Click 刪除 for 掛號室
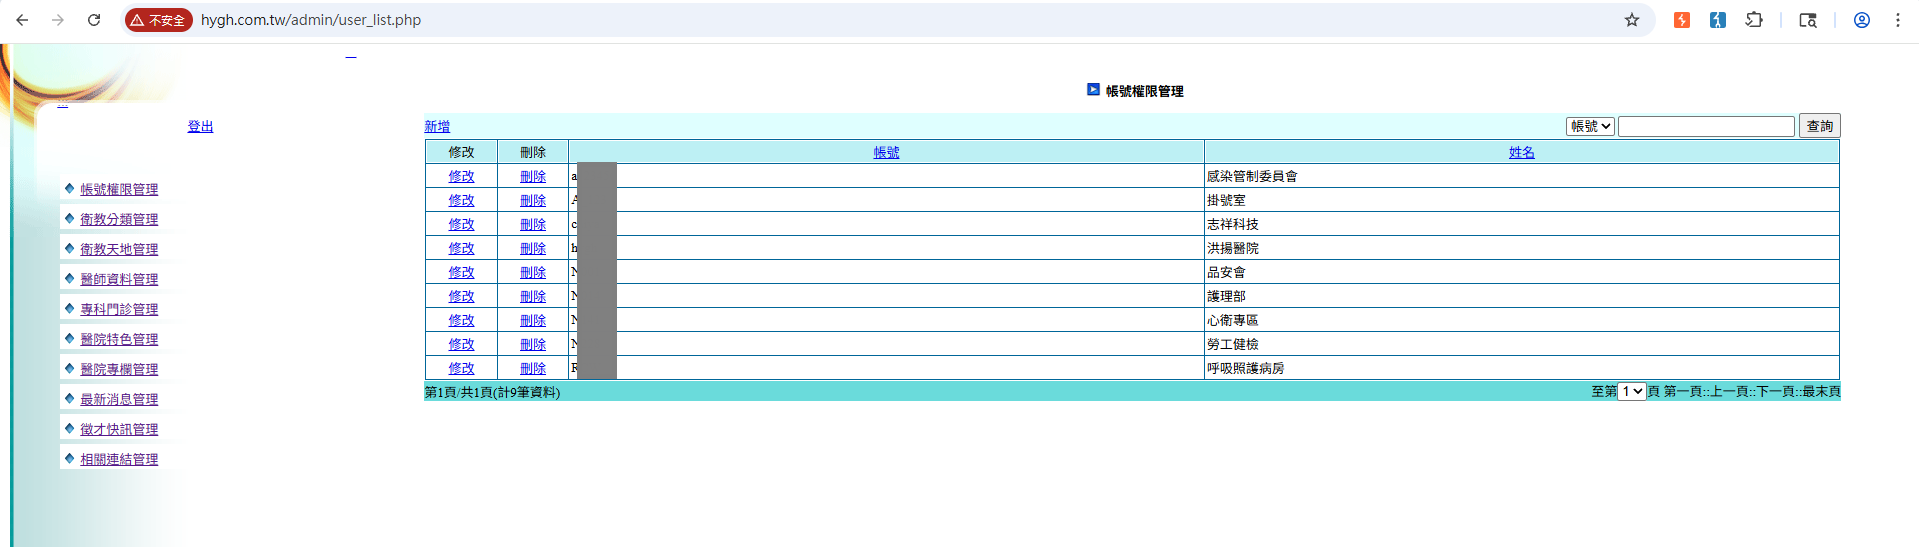 pos(533,200)
